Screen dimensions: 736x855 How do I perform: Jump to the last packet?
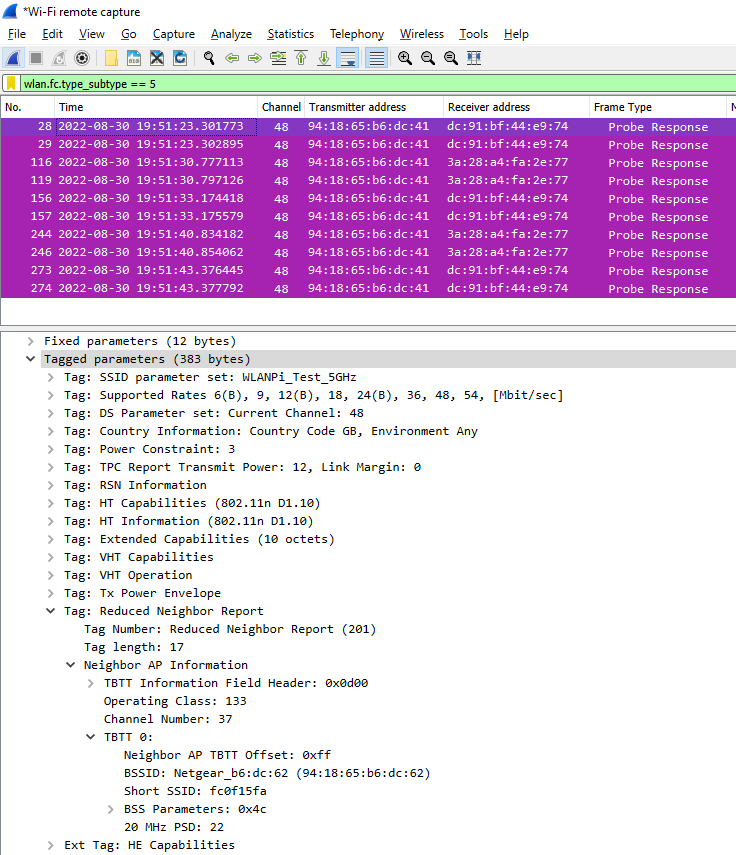(x=324, y=58)
